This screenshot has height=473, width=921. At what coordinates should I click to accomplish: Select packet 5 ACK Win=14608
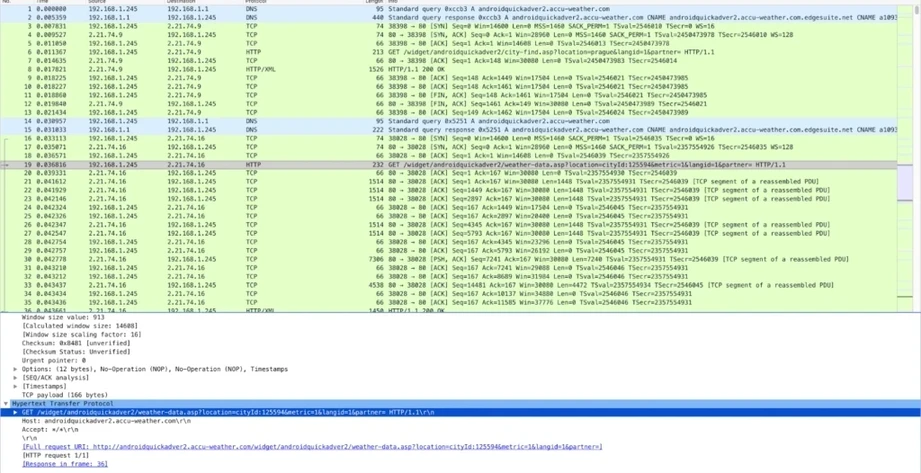coord(449,43)
